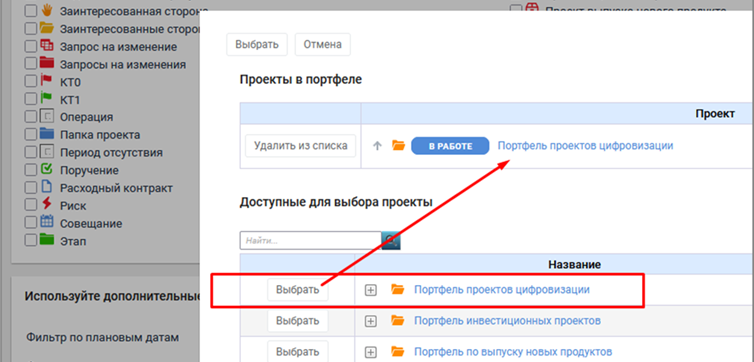Enable the КТ0 checkbox

tap(31, 82)
